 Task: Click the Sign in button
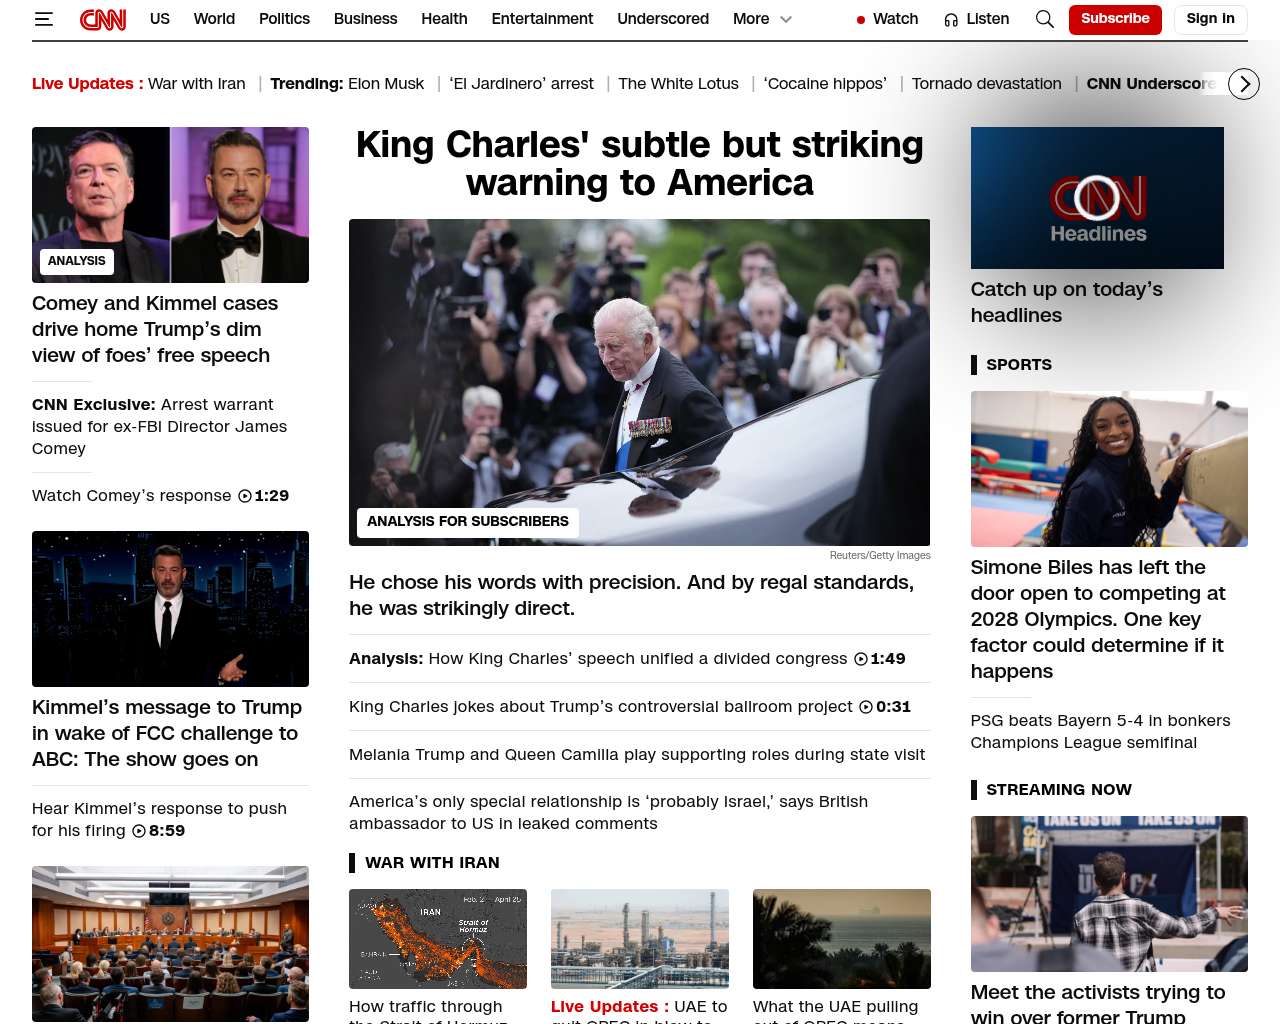[x=1210, y=19]
